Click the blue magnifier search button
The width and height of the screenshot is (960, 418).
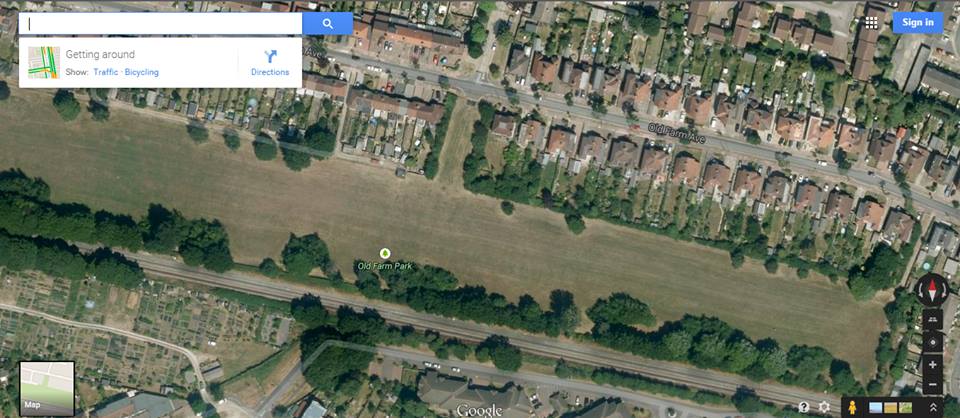(x=328, y=24)
